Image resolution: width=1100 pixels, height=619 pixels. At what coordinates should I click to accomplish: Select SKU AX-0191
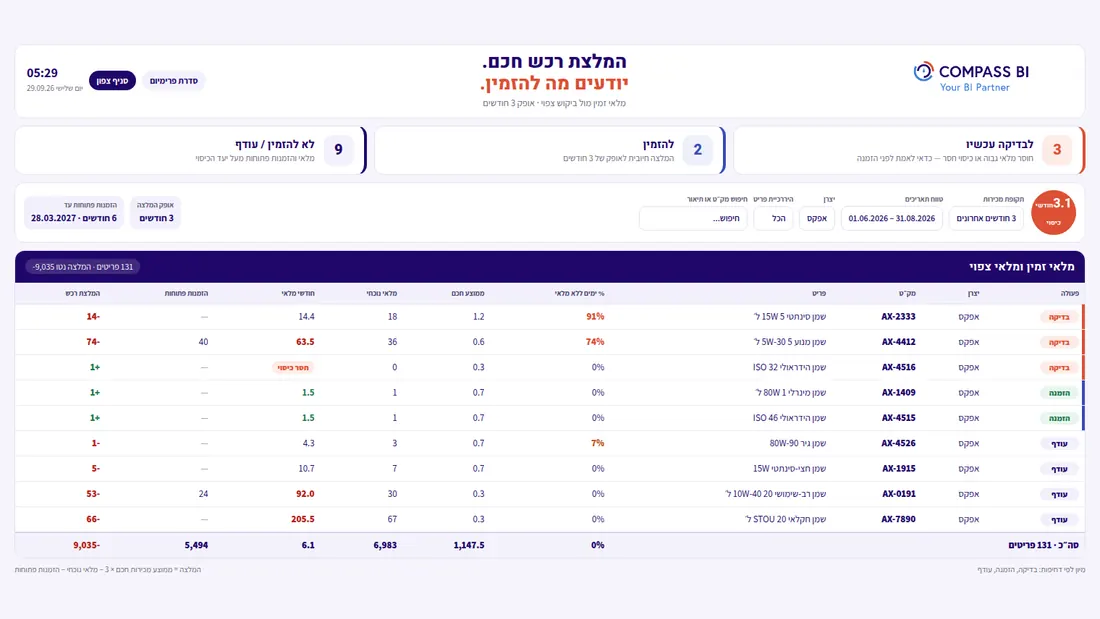coord(899,493)
